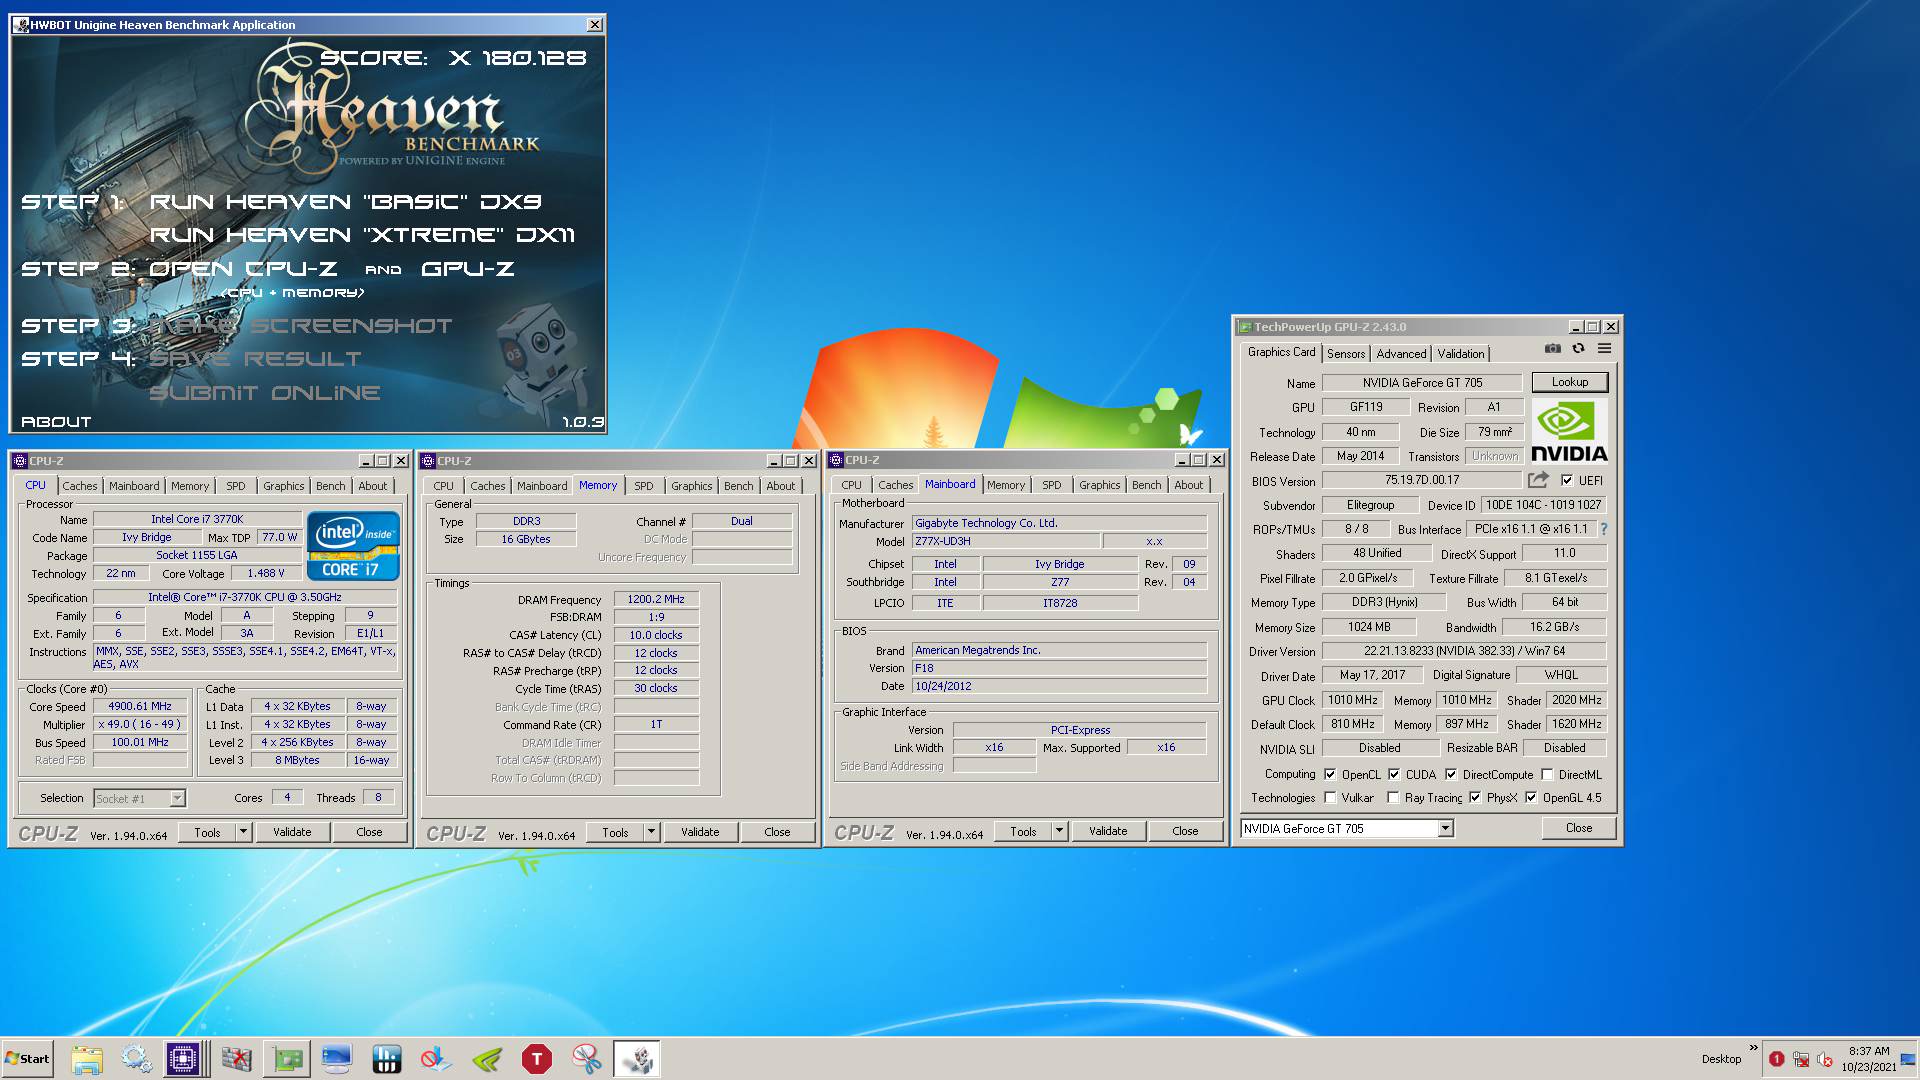Open Bench tab in Mainboard CPU-Z window

[1147, 485]
